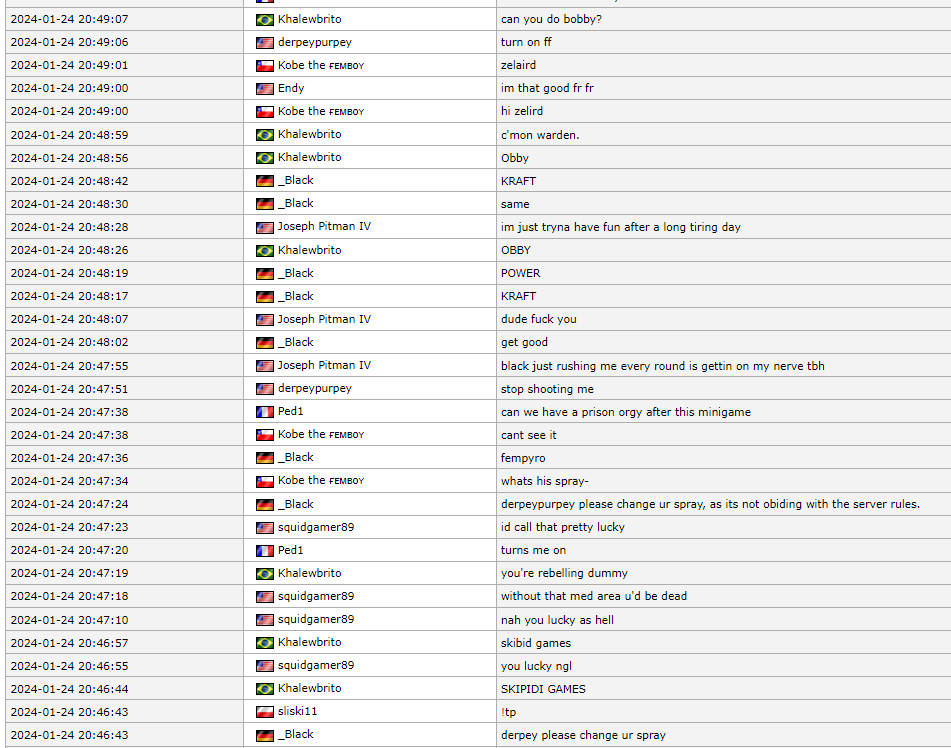Click the flag icon next to sliski11
The height and width of the screenshot is (748, 951).
[x=265, y=712]
